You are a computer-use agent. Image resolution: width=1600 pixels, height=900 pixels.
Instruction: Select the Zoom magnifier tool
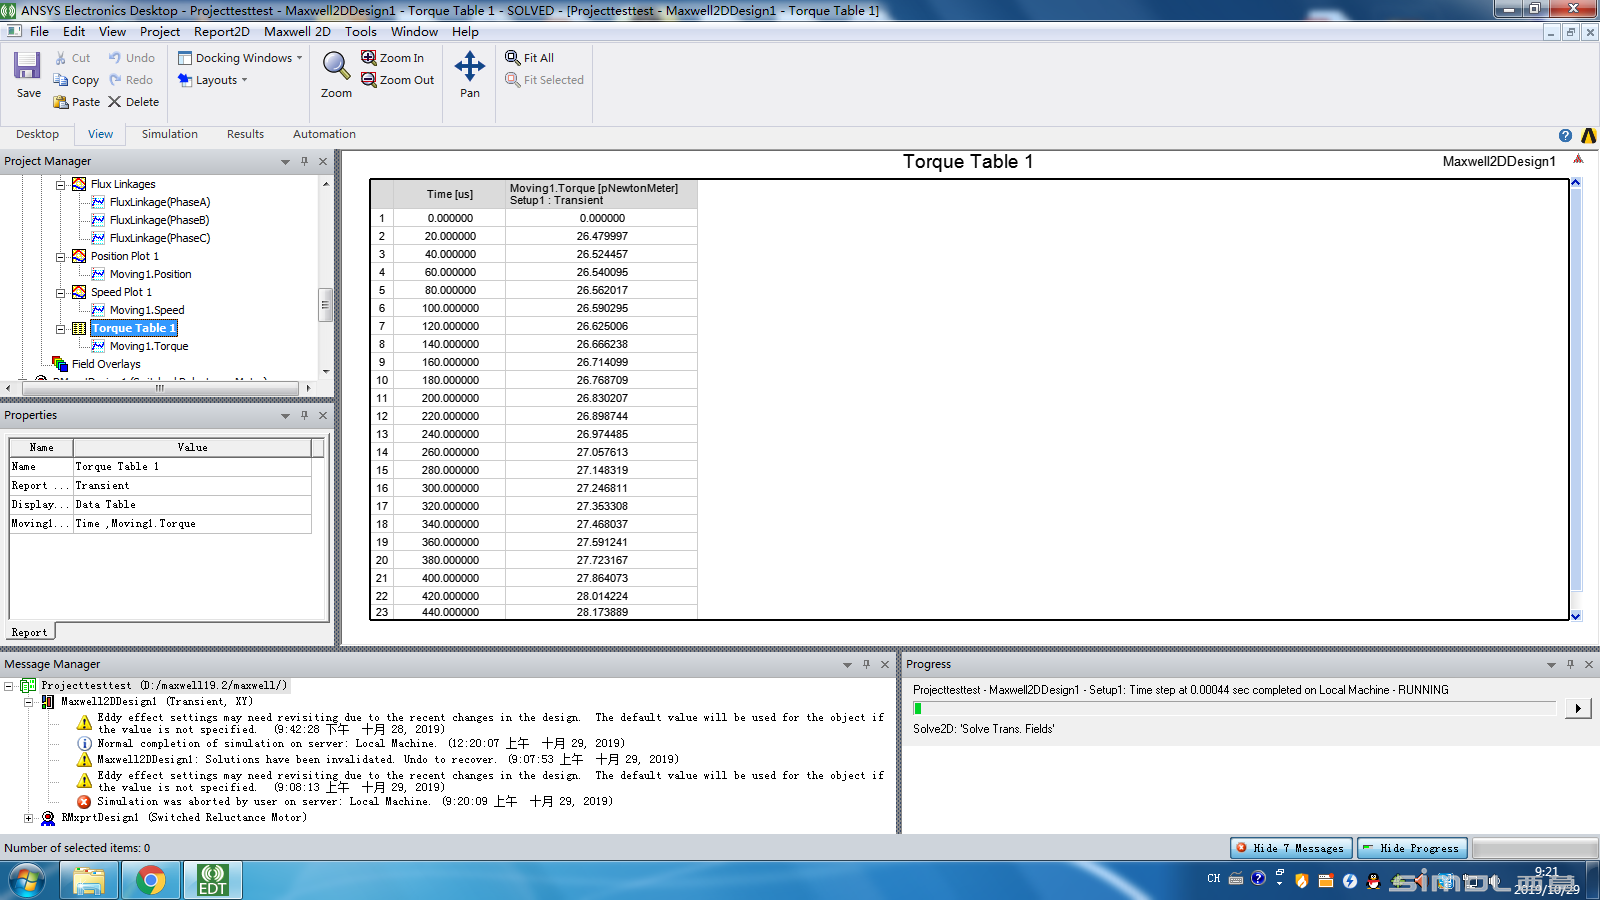(336, 75)
